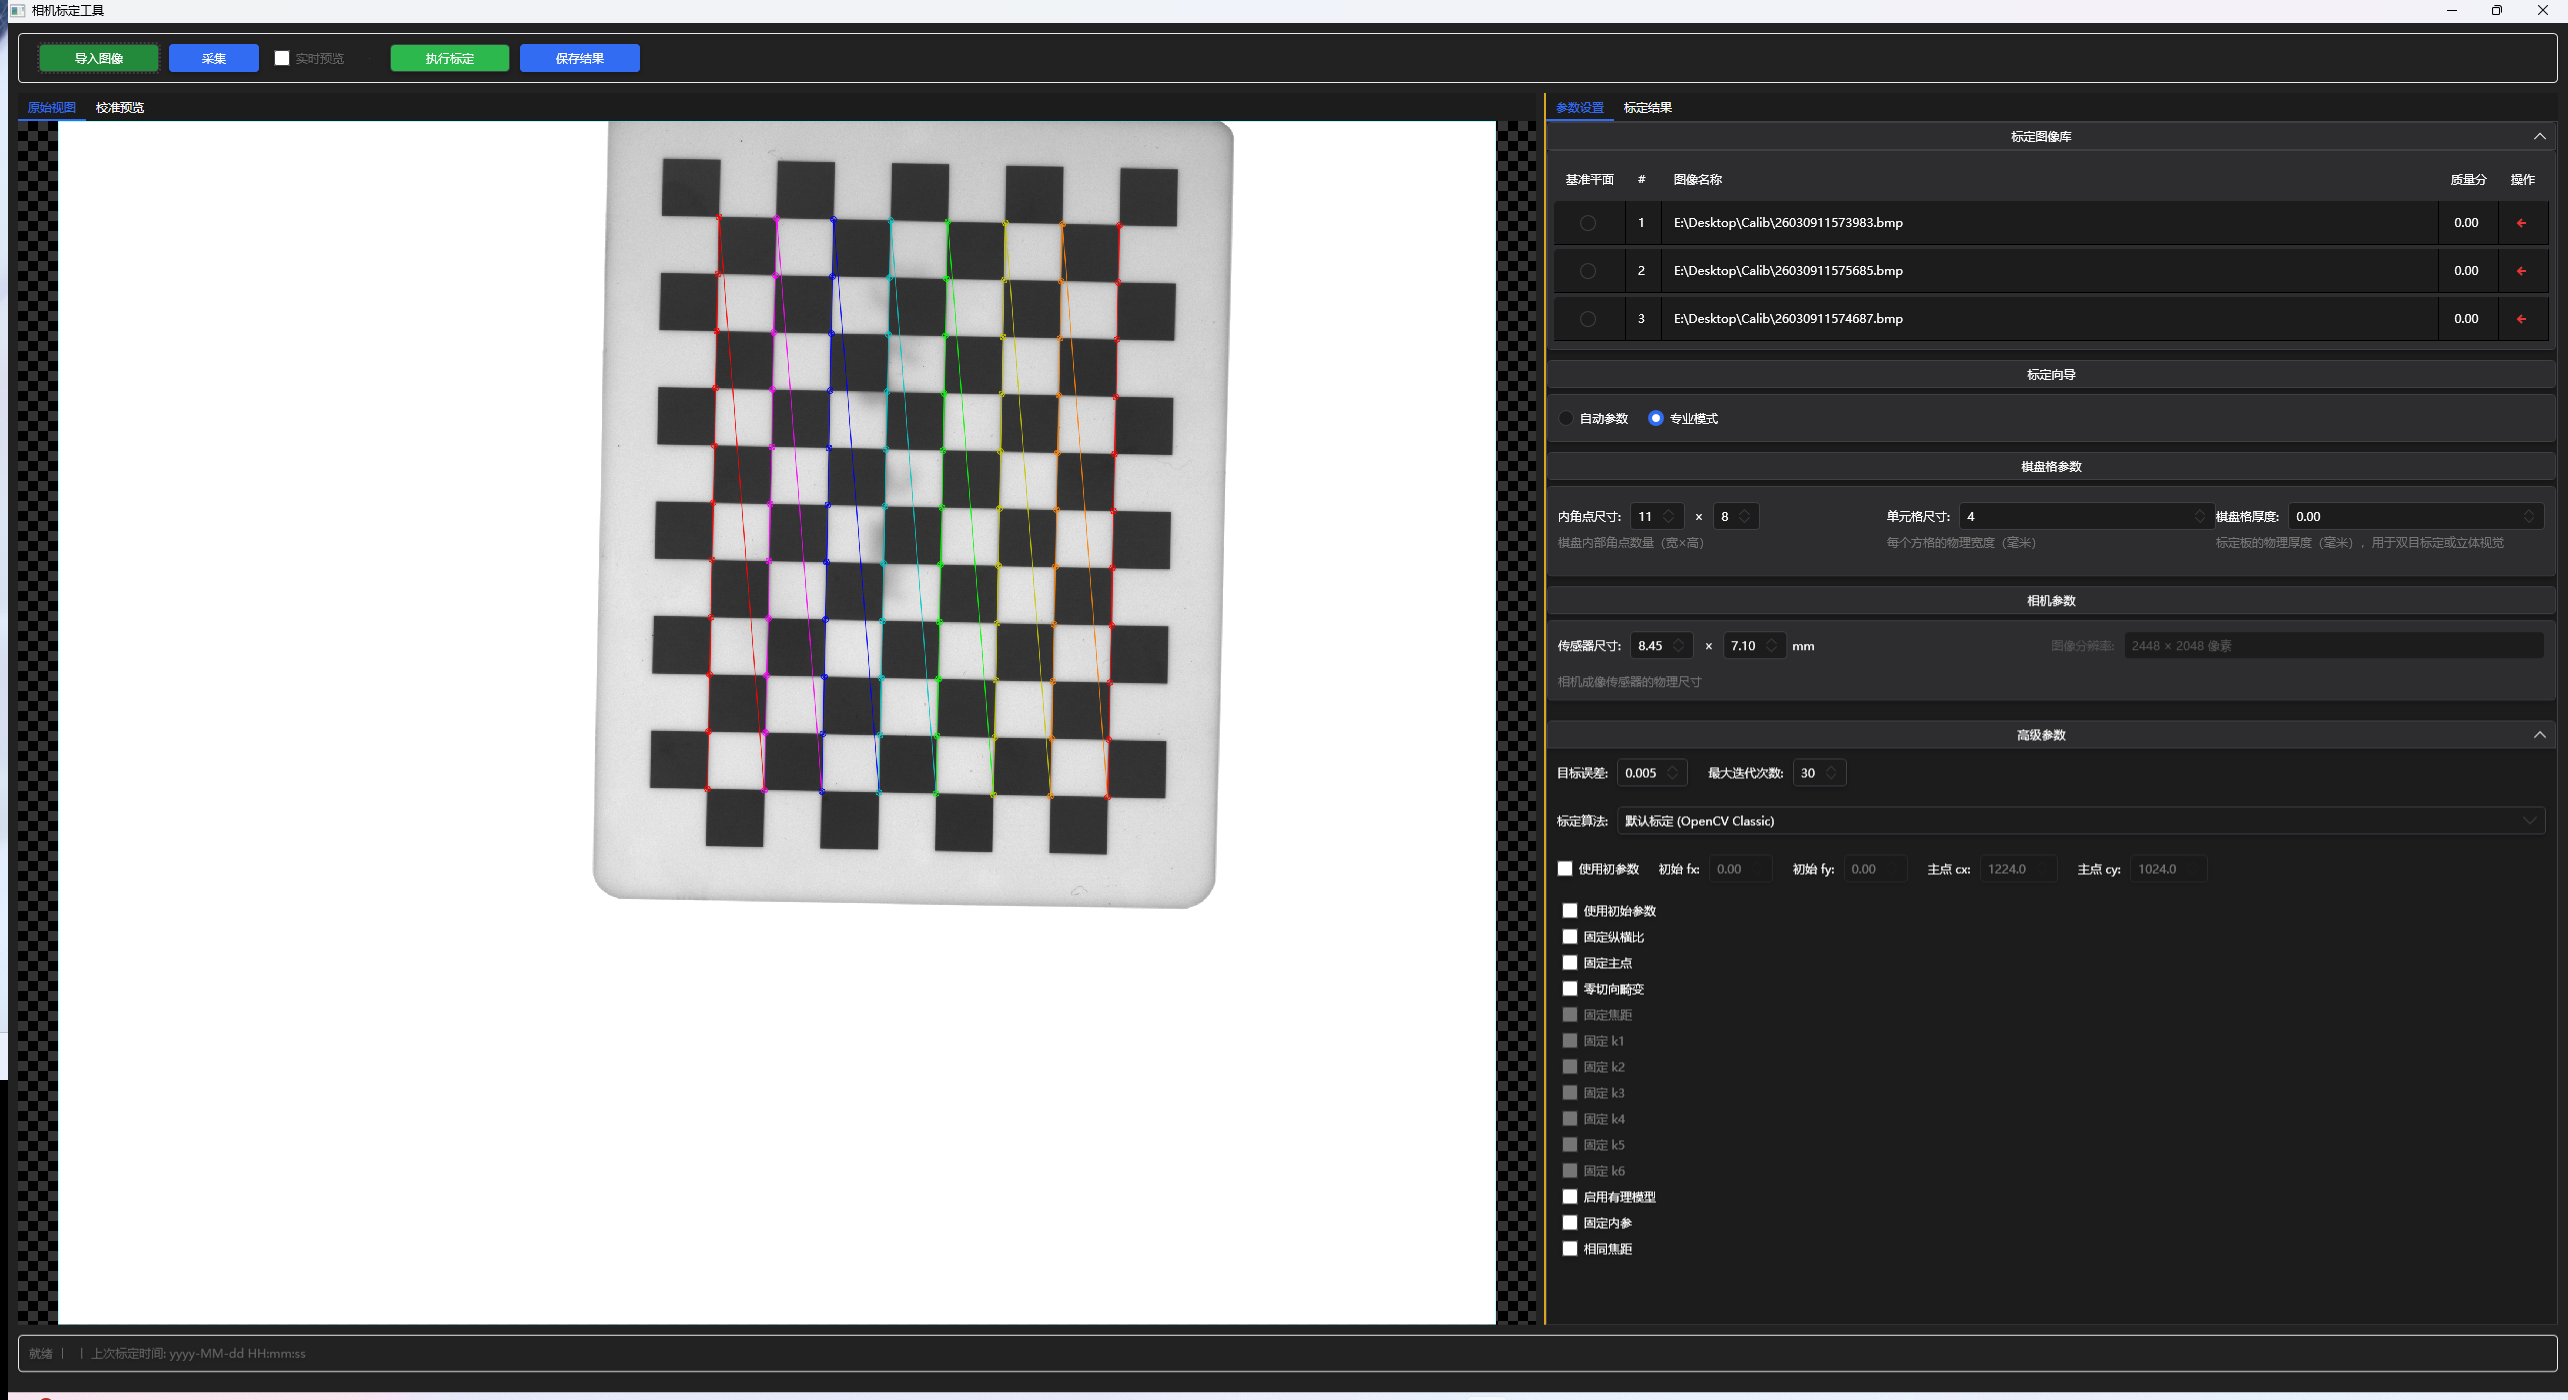The height and width of the screenshot is (1400, 2568).
Task: Enable the 启用有理模型 checkbox
Action: (x=1570, y=1197)
